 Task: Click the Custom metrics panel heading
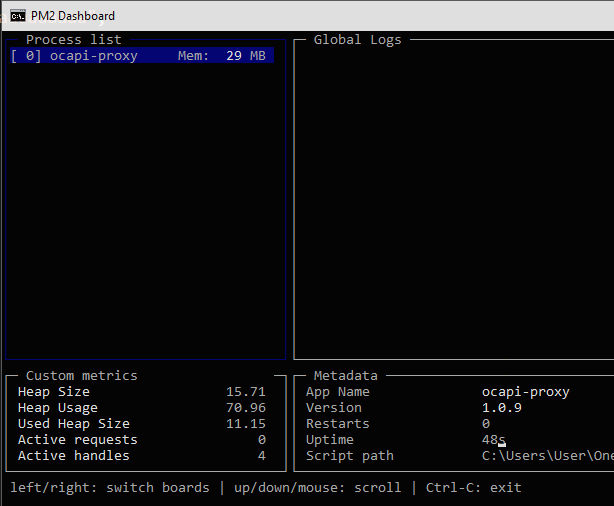tap(81, 376)
